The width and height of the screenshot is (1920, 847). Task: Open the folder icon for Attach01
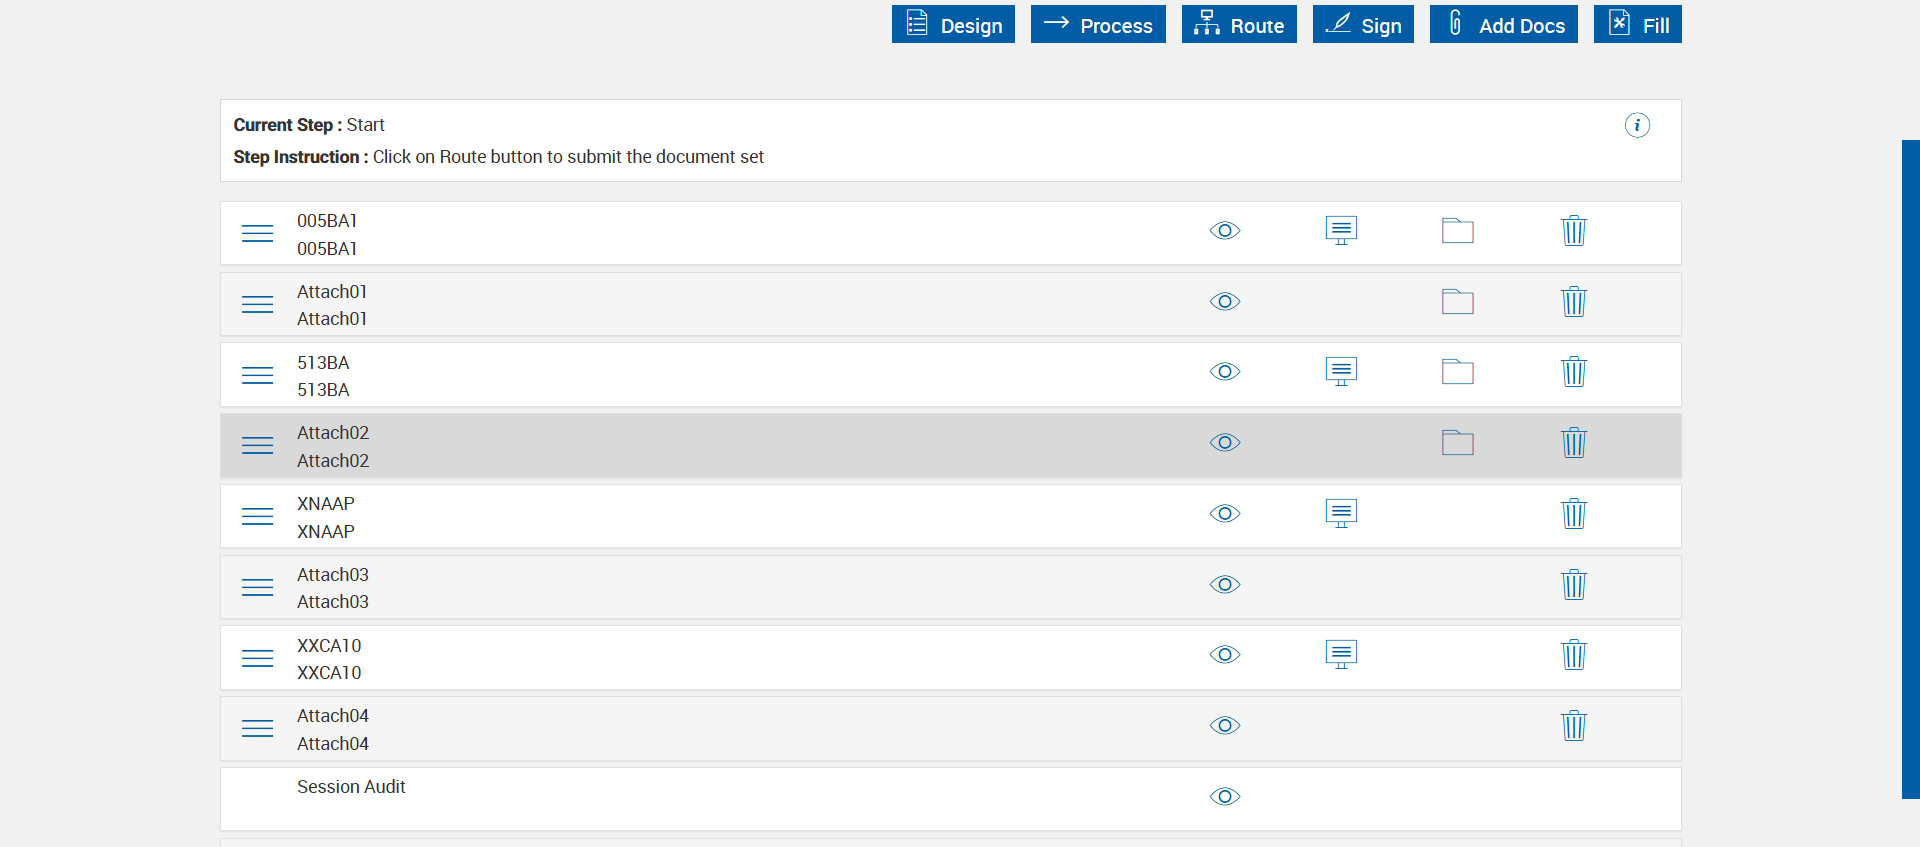(1457, 301)
